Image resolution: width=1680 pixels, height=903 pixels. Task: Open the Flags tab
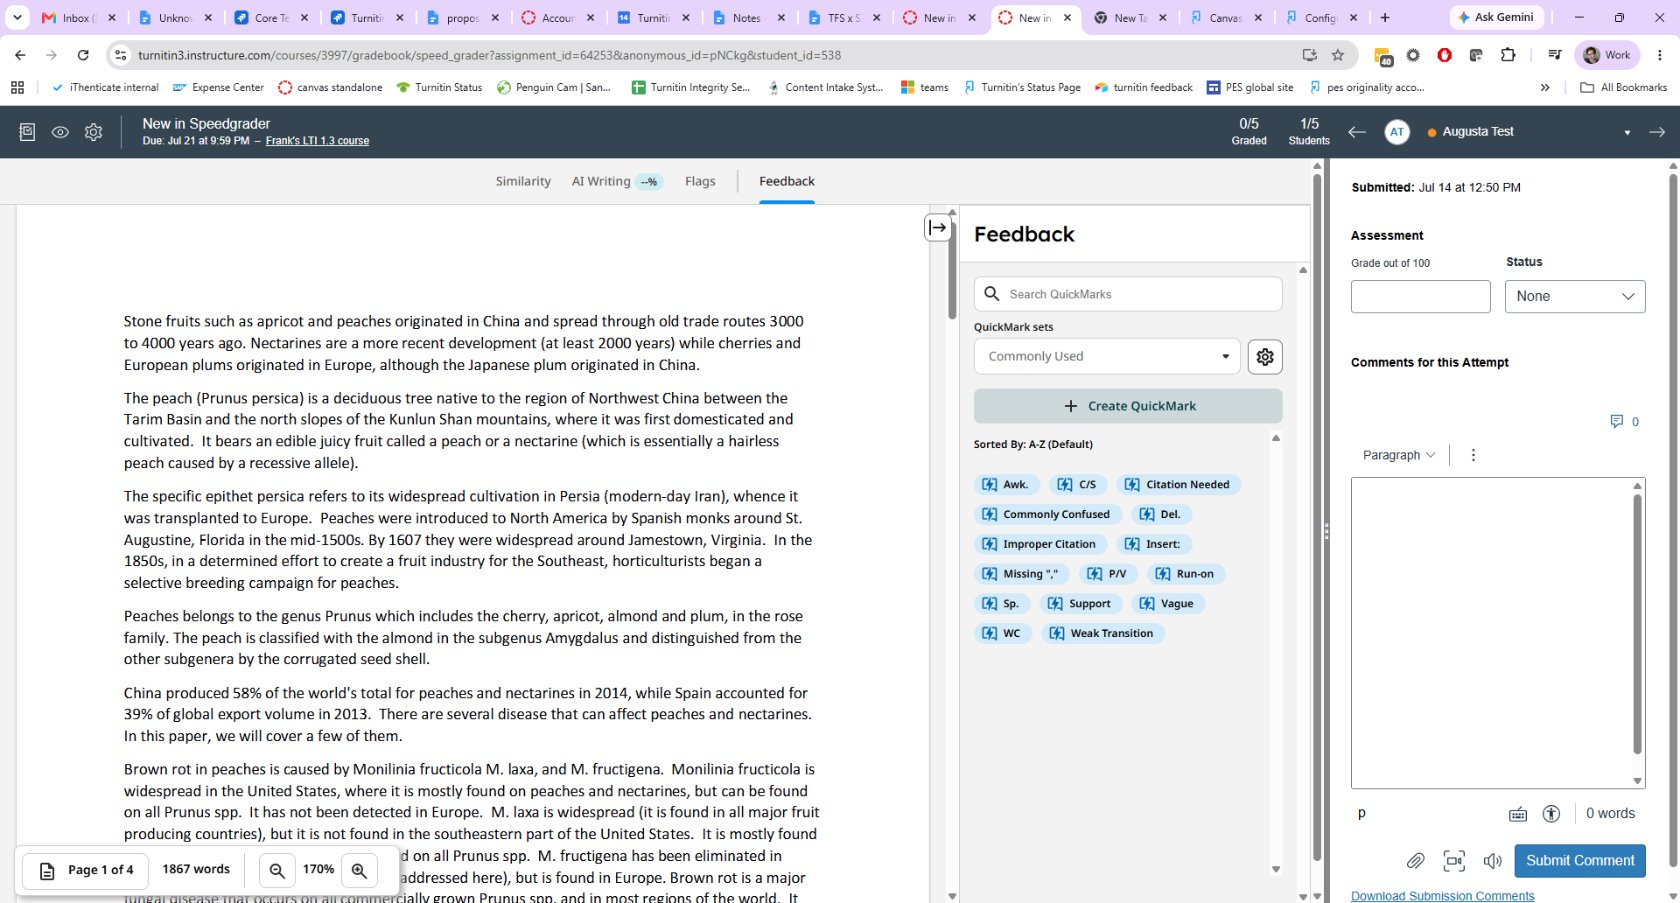700,182
